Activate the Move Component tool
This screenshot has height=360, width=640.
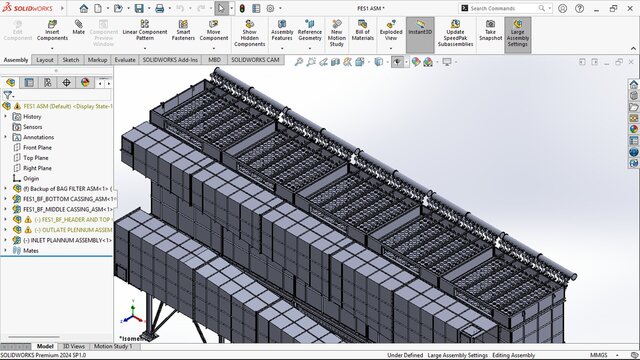(213, 31)
